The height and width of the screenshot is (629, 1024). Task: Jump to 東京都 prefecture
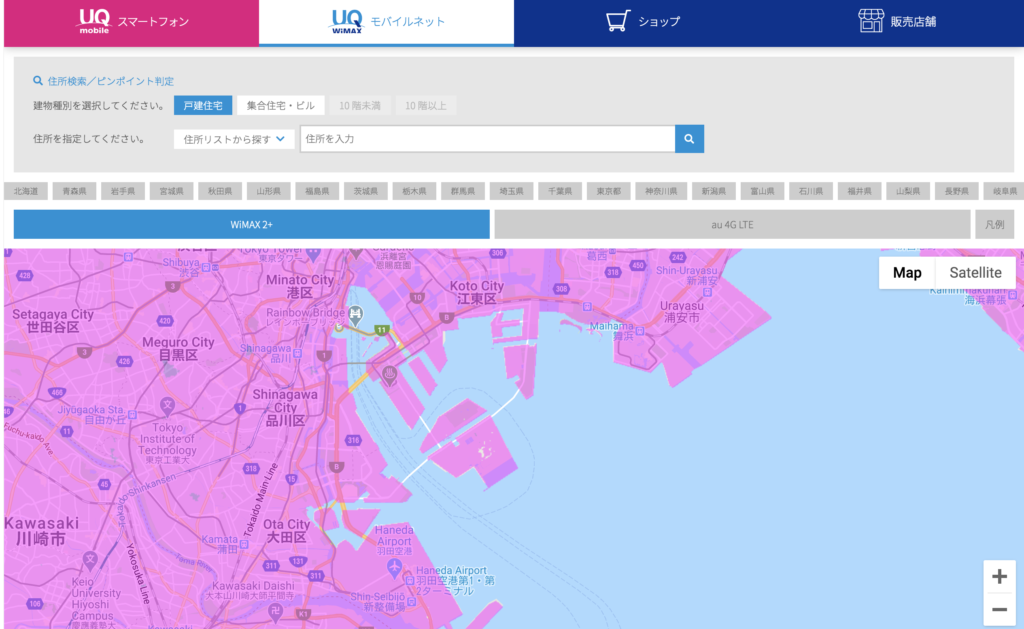(x=609, y=191)
